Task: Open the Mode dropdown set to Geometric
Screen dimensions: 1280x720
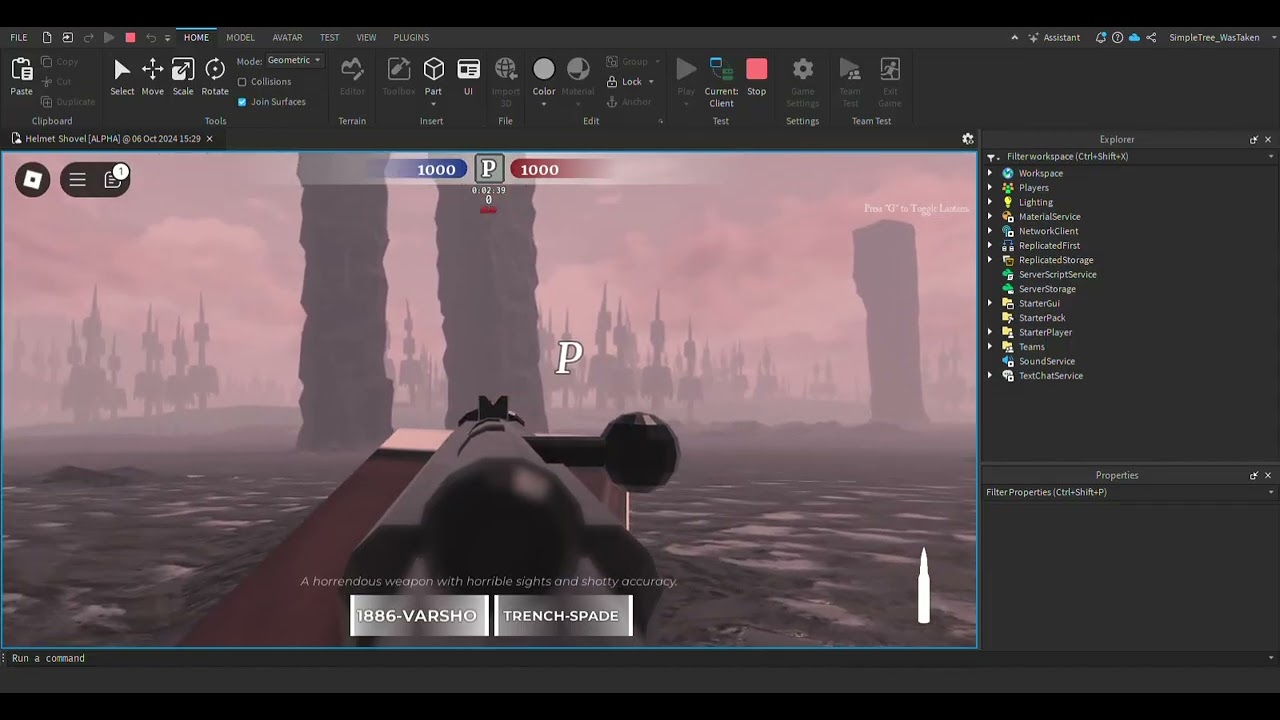Action: 293,60
